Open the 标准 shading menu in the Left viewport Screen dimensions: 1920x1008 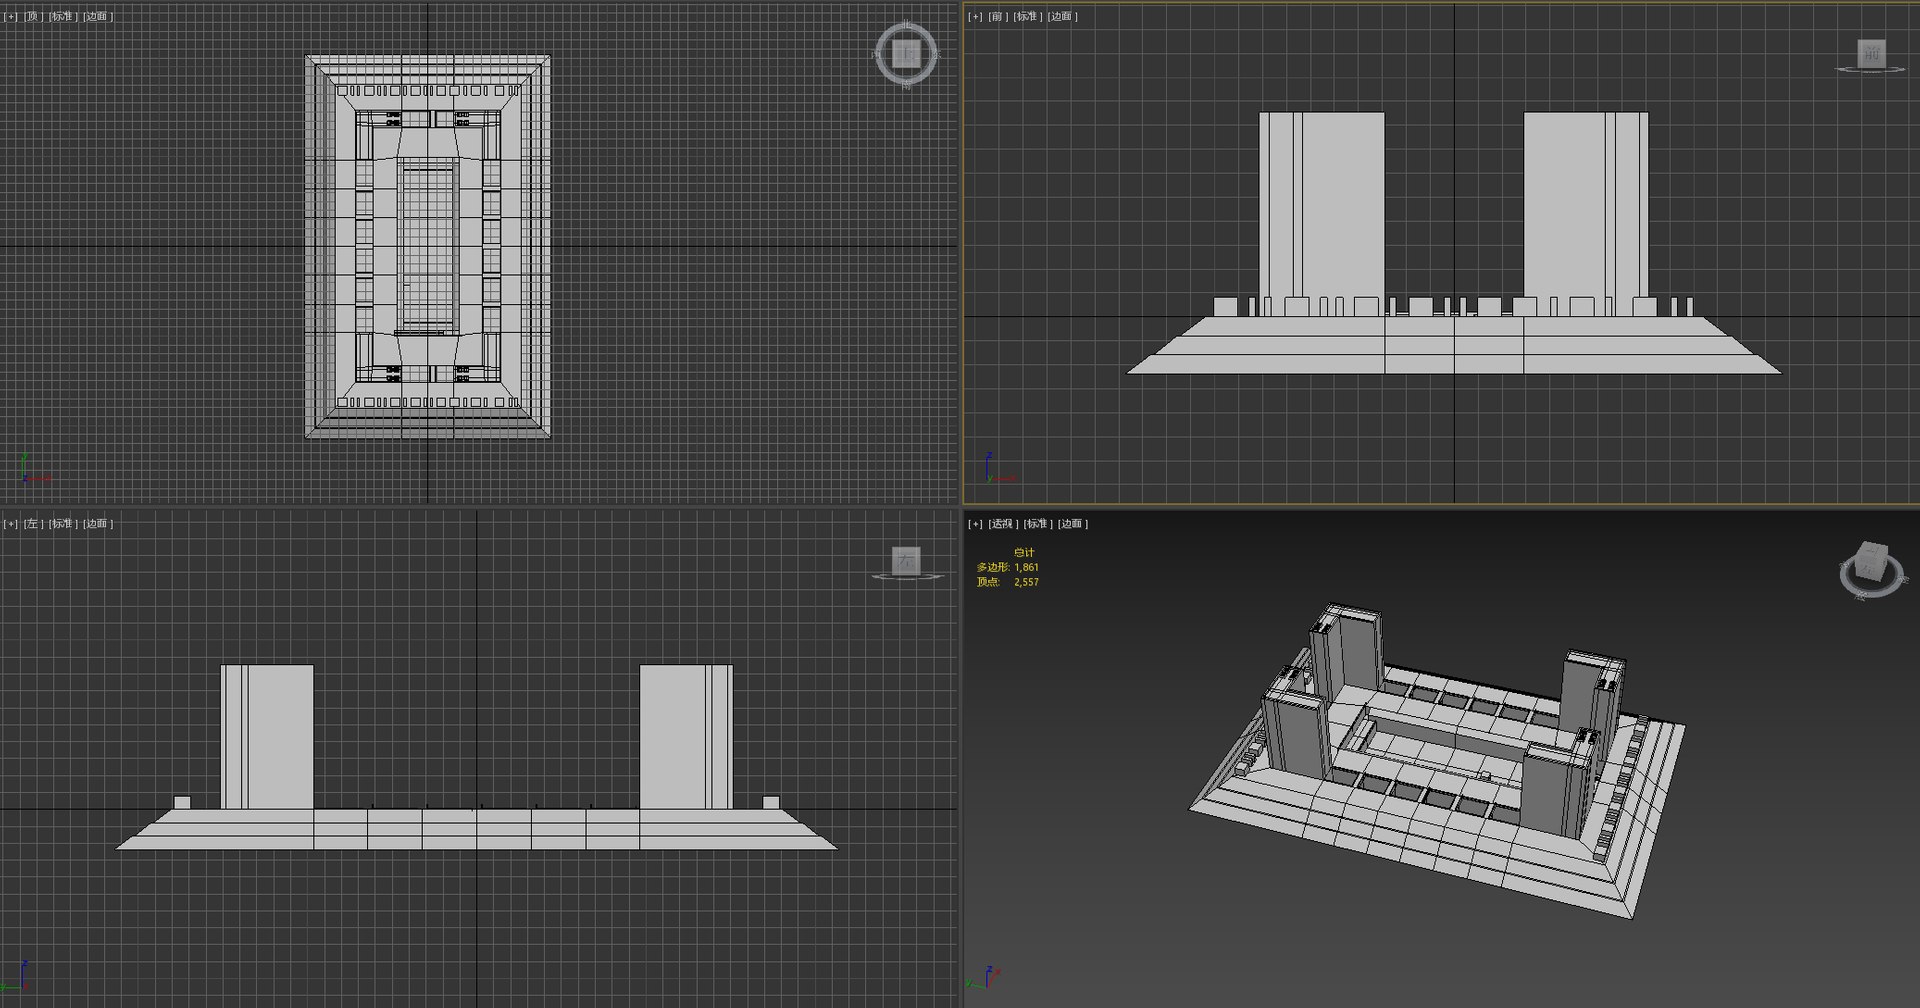click(x=63, y=523)
